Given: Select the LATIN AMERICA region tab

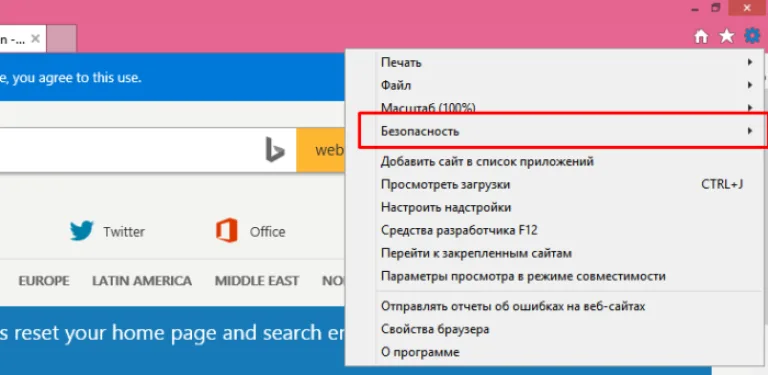Looking at the screenshot, I should tap(142, 281).
